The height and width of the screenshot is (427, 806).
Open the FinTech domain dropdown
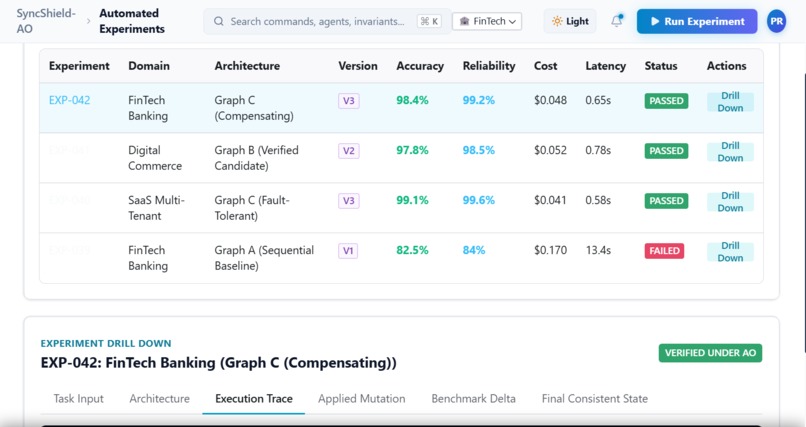pyautogui.click(x=487, y=22)
